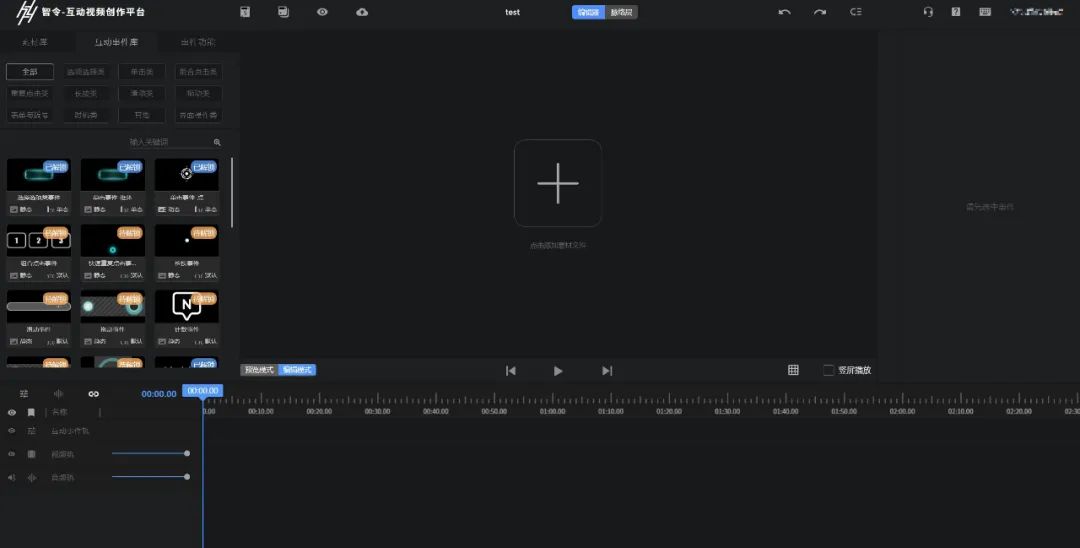The height and width of the screenshot is (548, 1080).
Task: Click the keyword search input field
Action: point(170,142)
